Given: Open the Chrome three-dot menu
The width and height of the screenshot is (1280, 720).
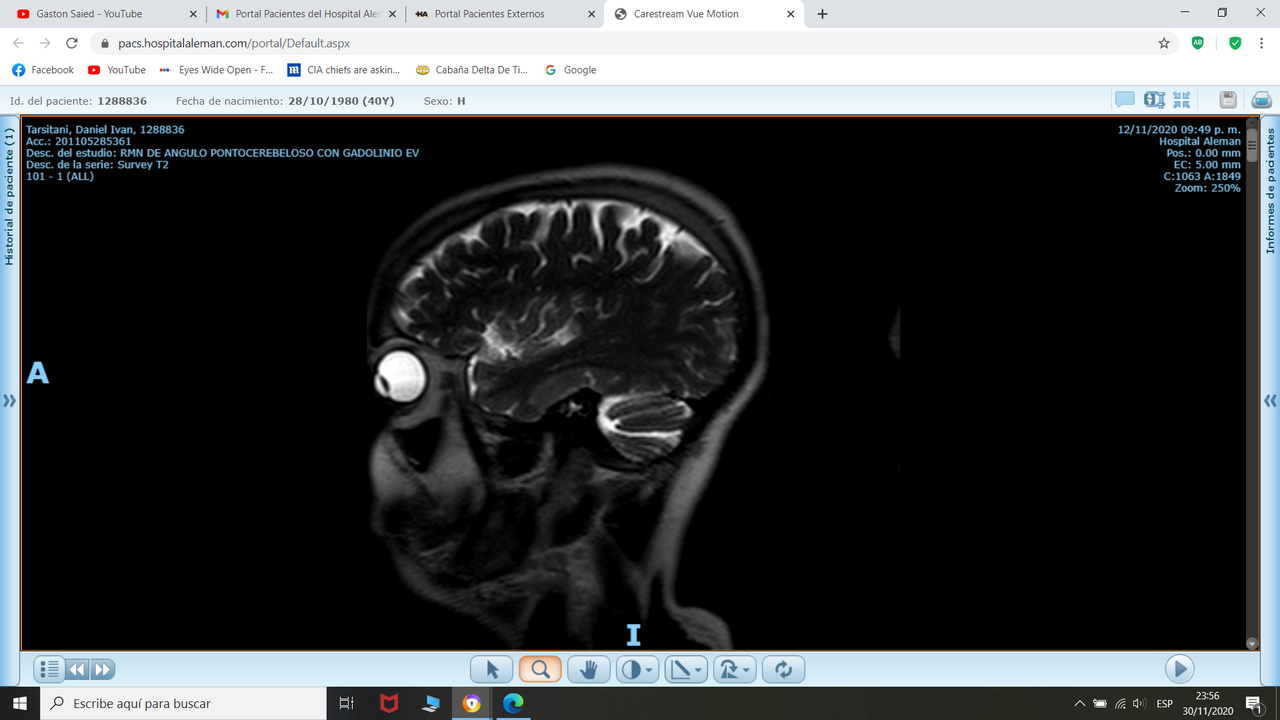Looking at the screenshot, I should [1263, 43].
